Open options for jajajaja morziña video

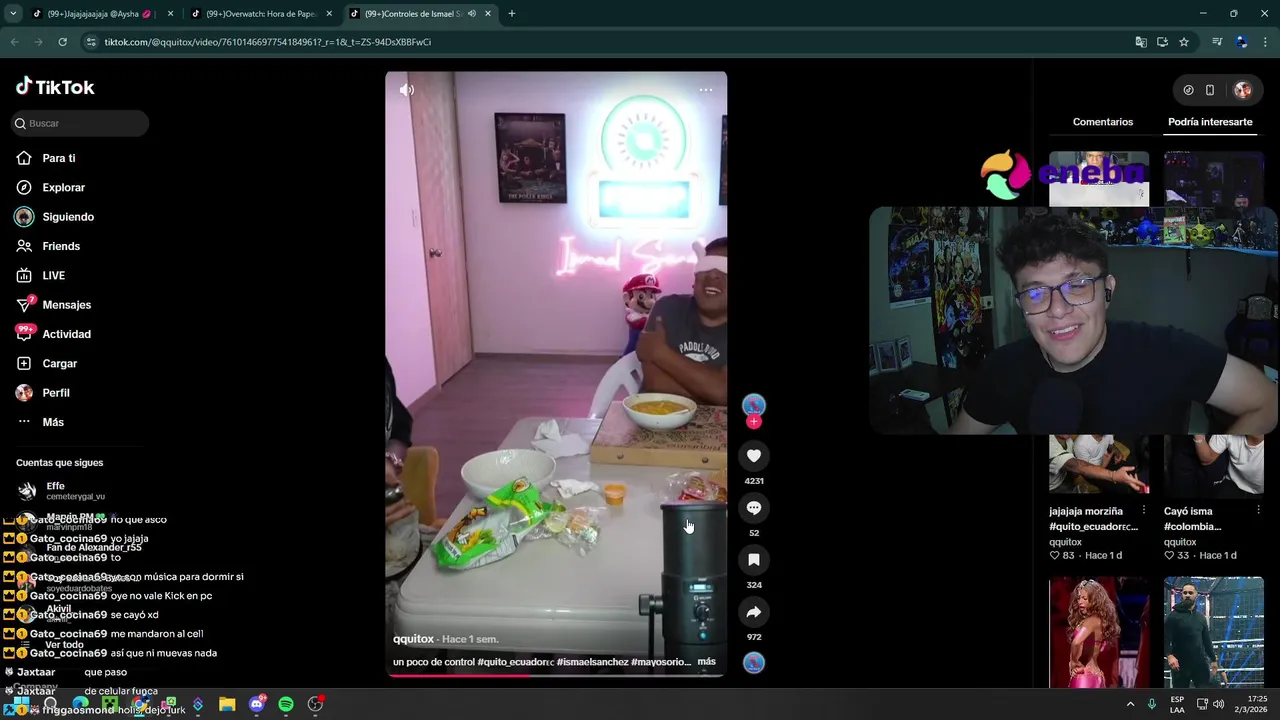[1144, 510]
